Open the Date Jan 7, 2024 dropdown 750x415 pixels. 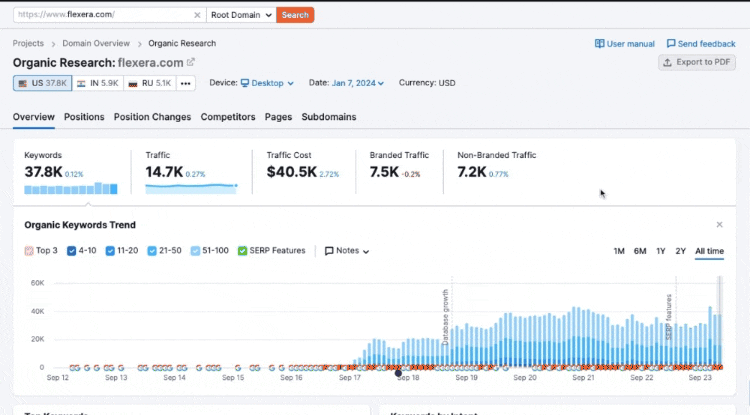click(x=358, y=83)
